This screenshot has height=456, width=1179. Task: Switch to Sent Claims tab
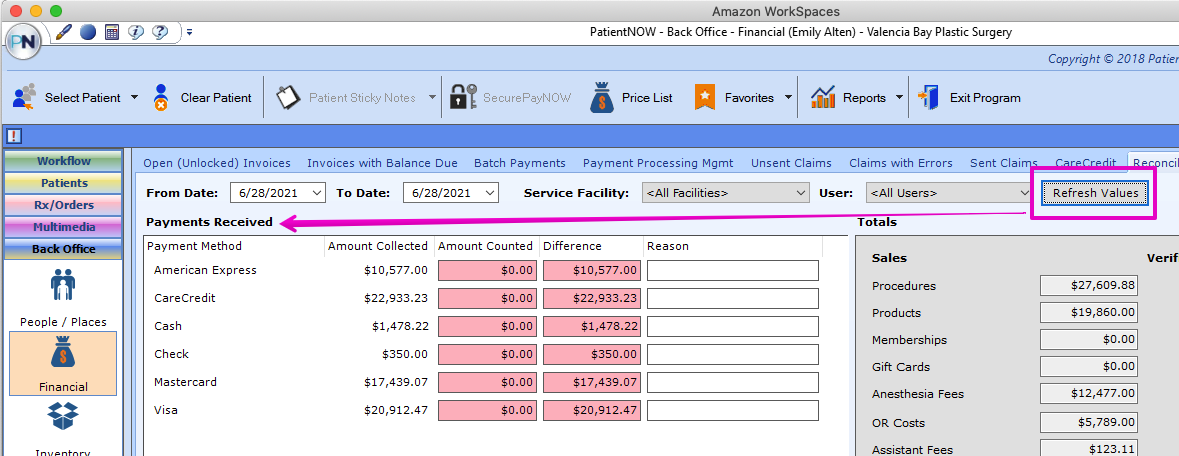(1004, 163)
